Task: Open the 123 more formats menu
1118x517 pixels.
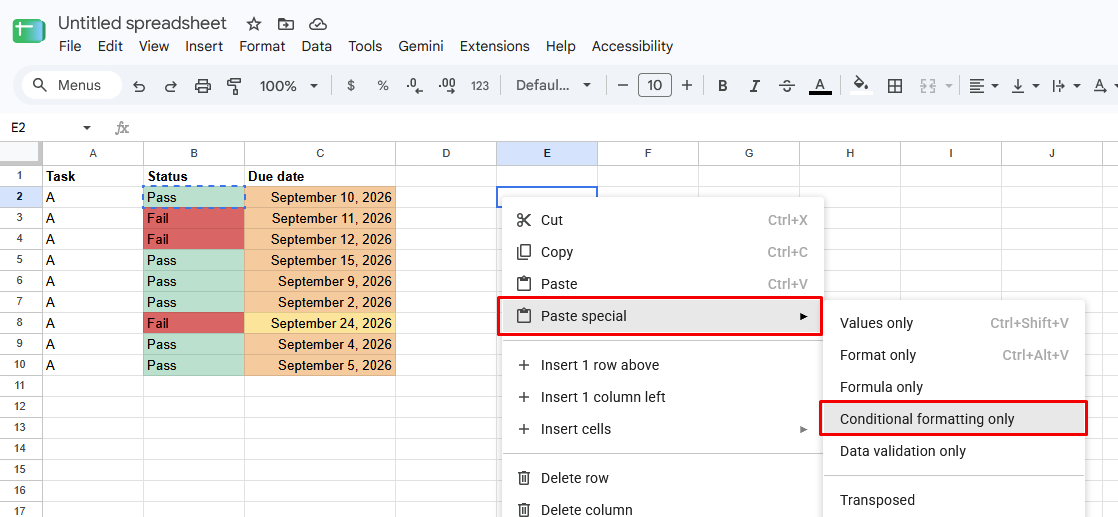Action: pyautogui.click(x=480, y=86)
